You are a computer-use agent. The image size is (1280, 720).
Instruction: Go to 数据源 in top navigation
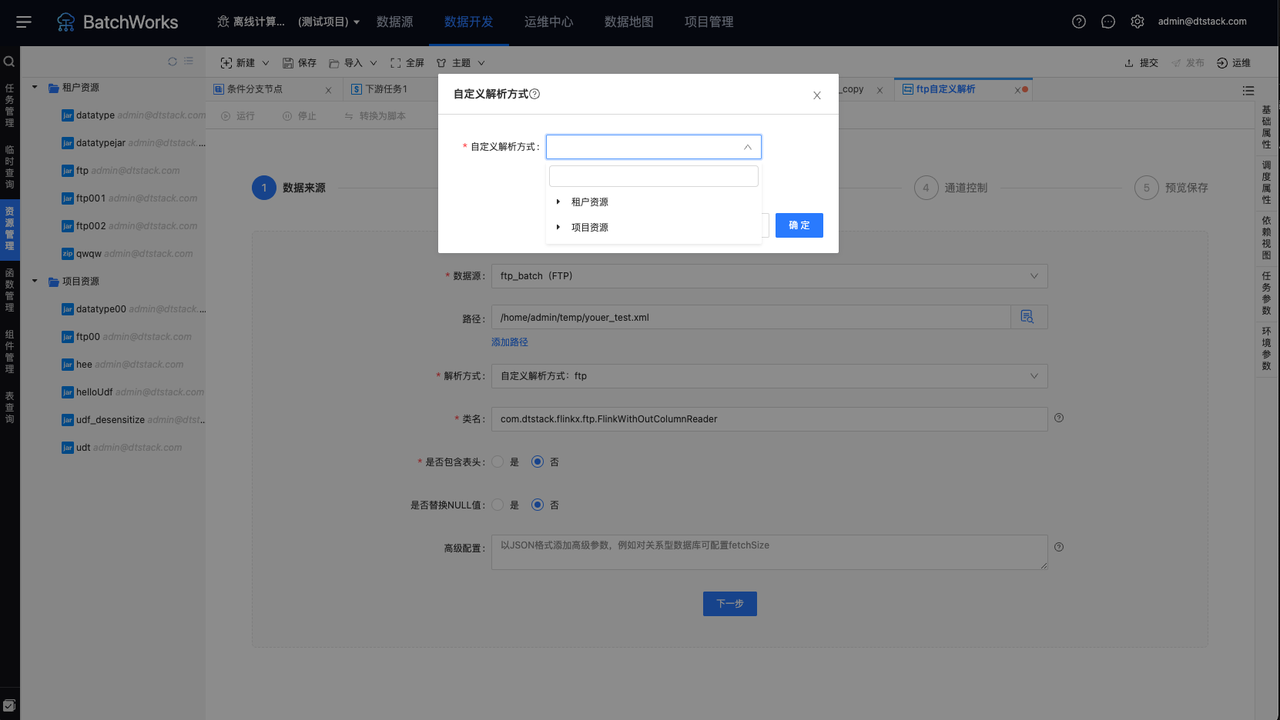[x=395, y=21]
